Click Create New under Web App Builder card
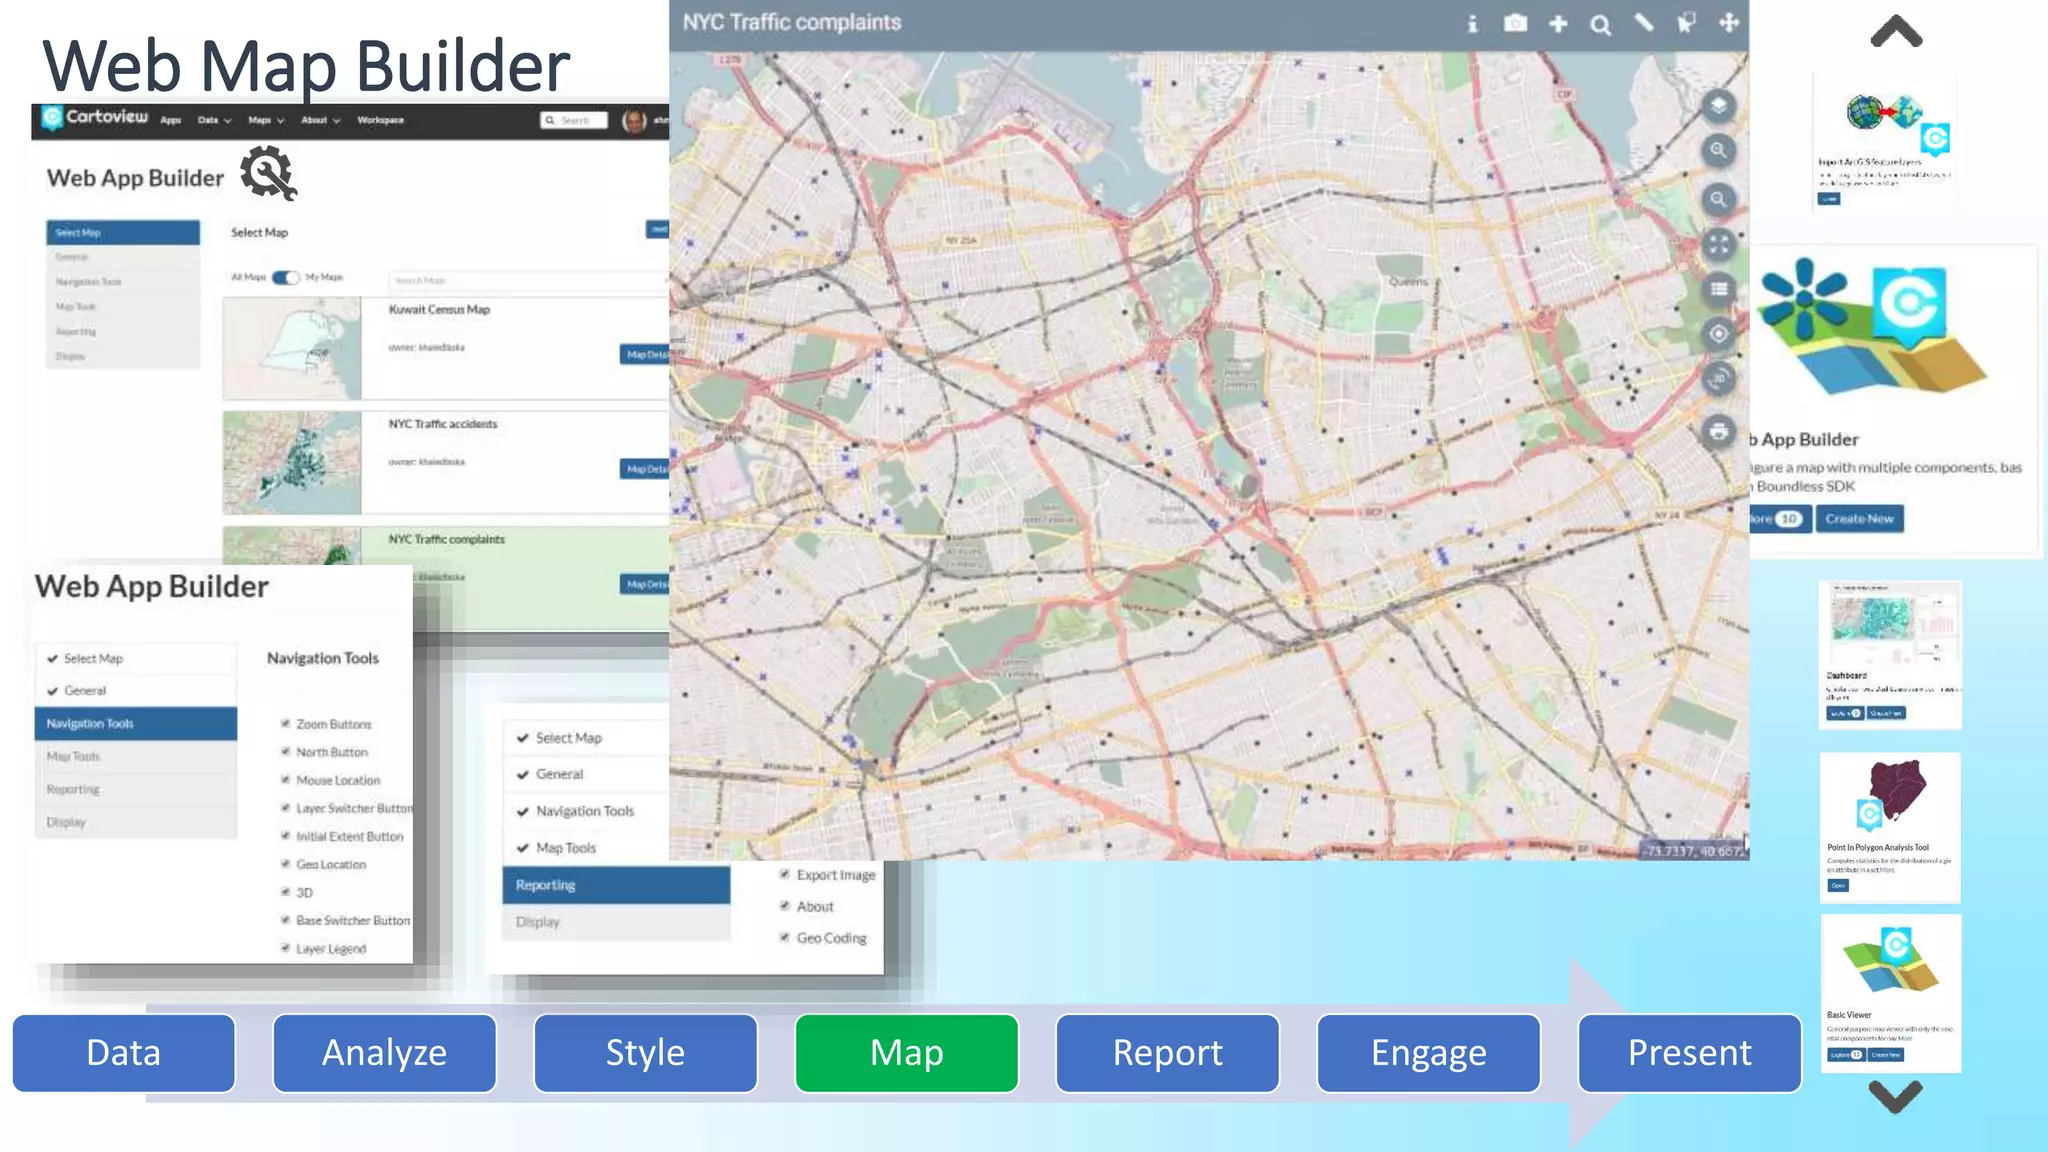The image size is (2048, 1152). 1859,519
